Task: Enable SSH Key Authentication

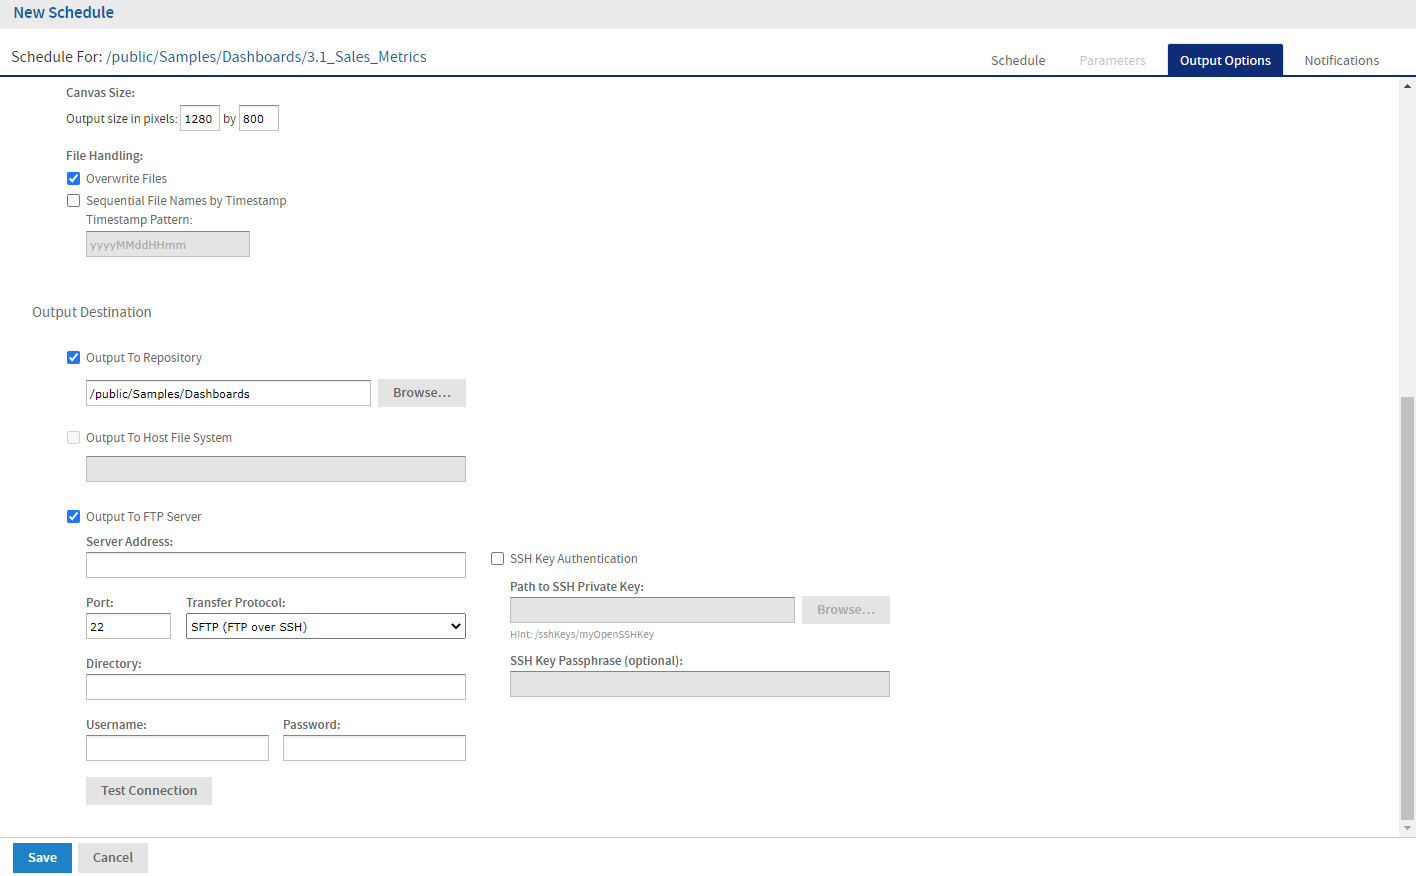Action: click(497, 559)
